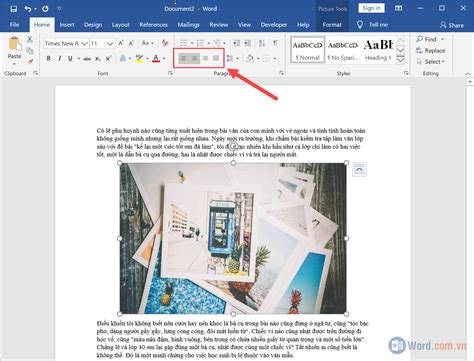
Task: Select the photo collage image
Action: tap(233, 238)
